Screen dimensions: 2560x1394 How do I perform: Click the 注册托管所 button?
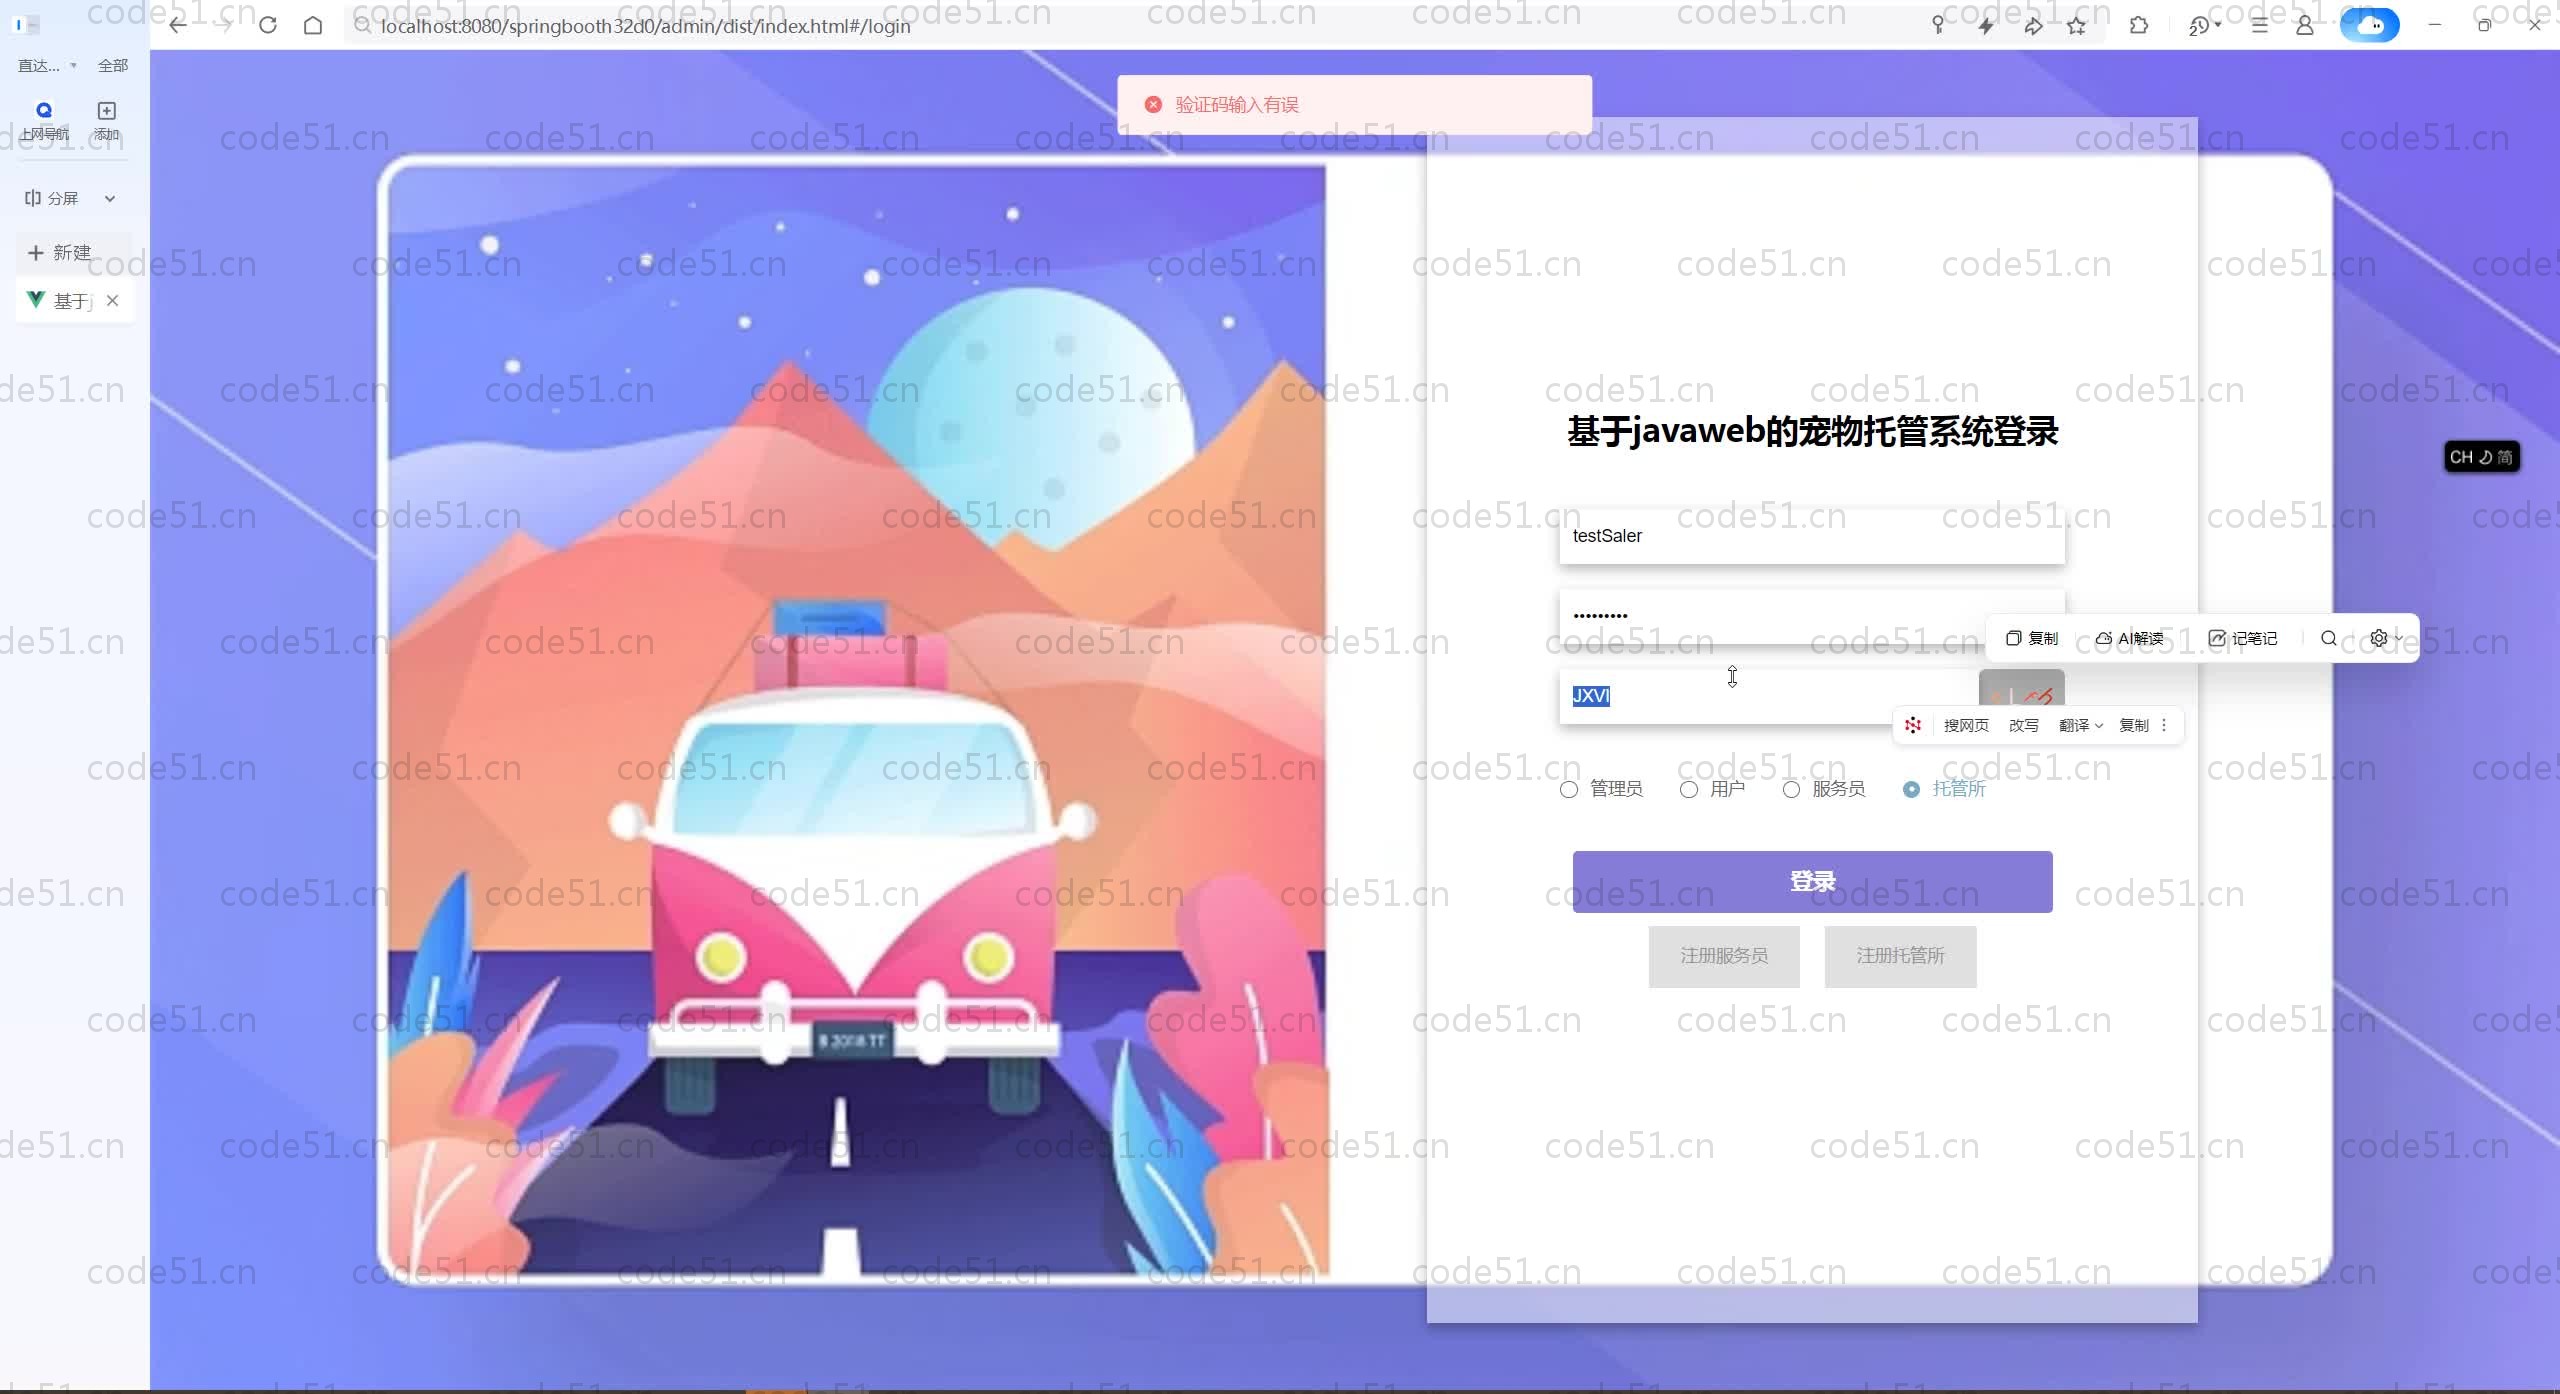point(1900,956)
